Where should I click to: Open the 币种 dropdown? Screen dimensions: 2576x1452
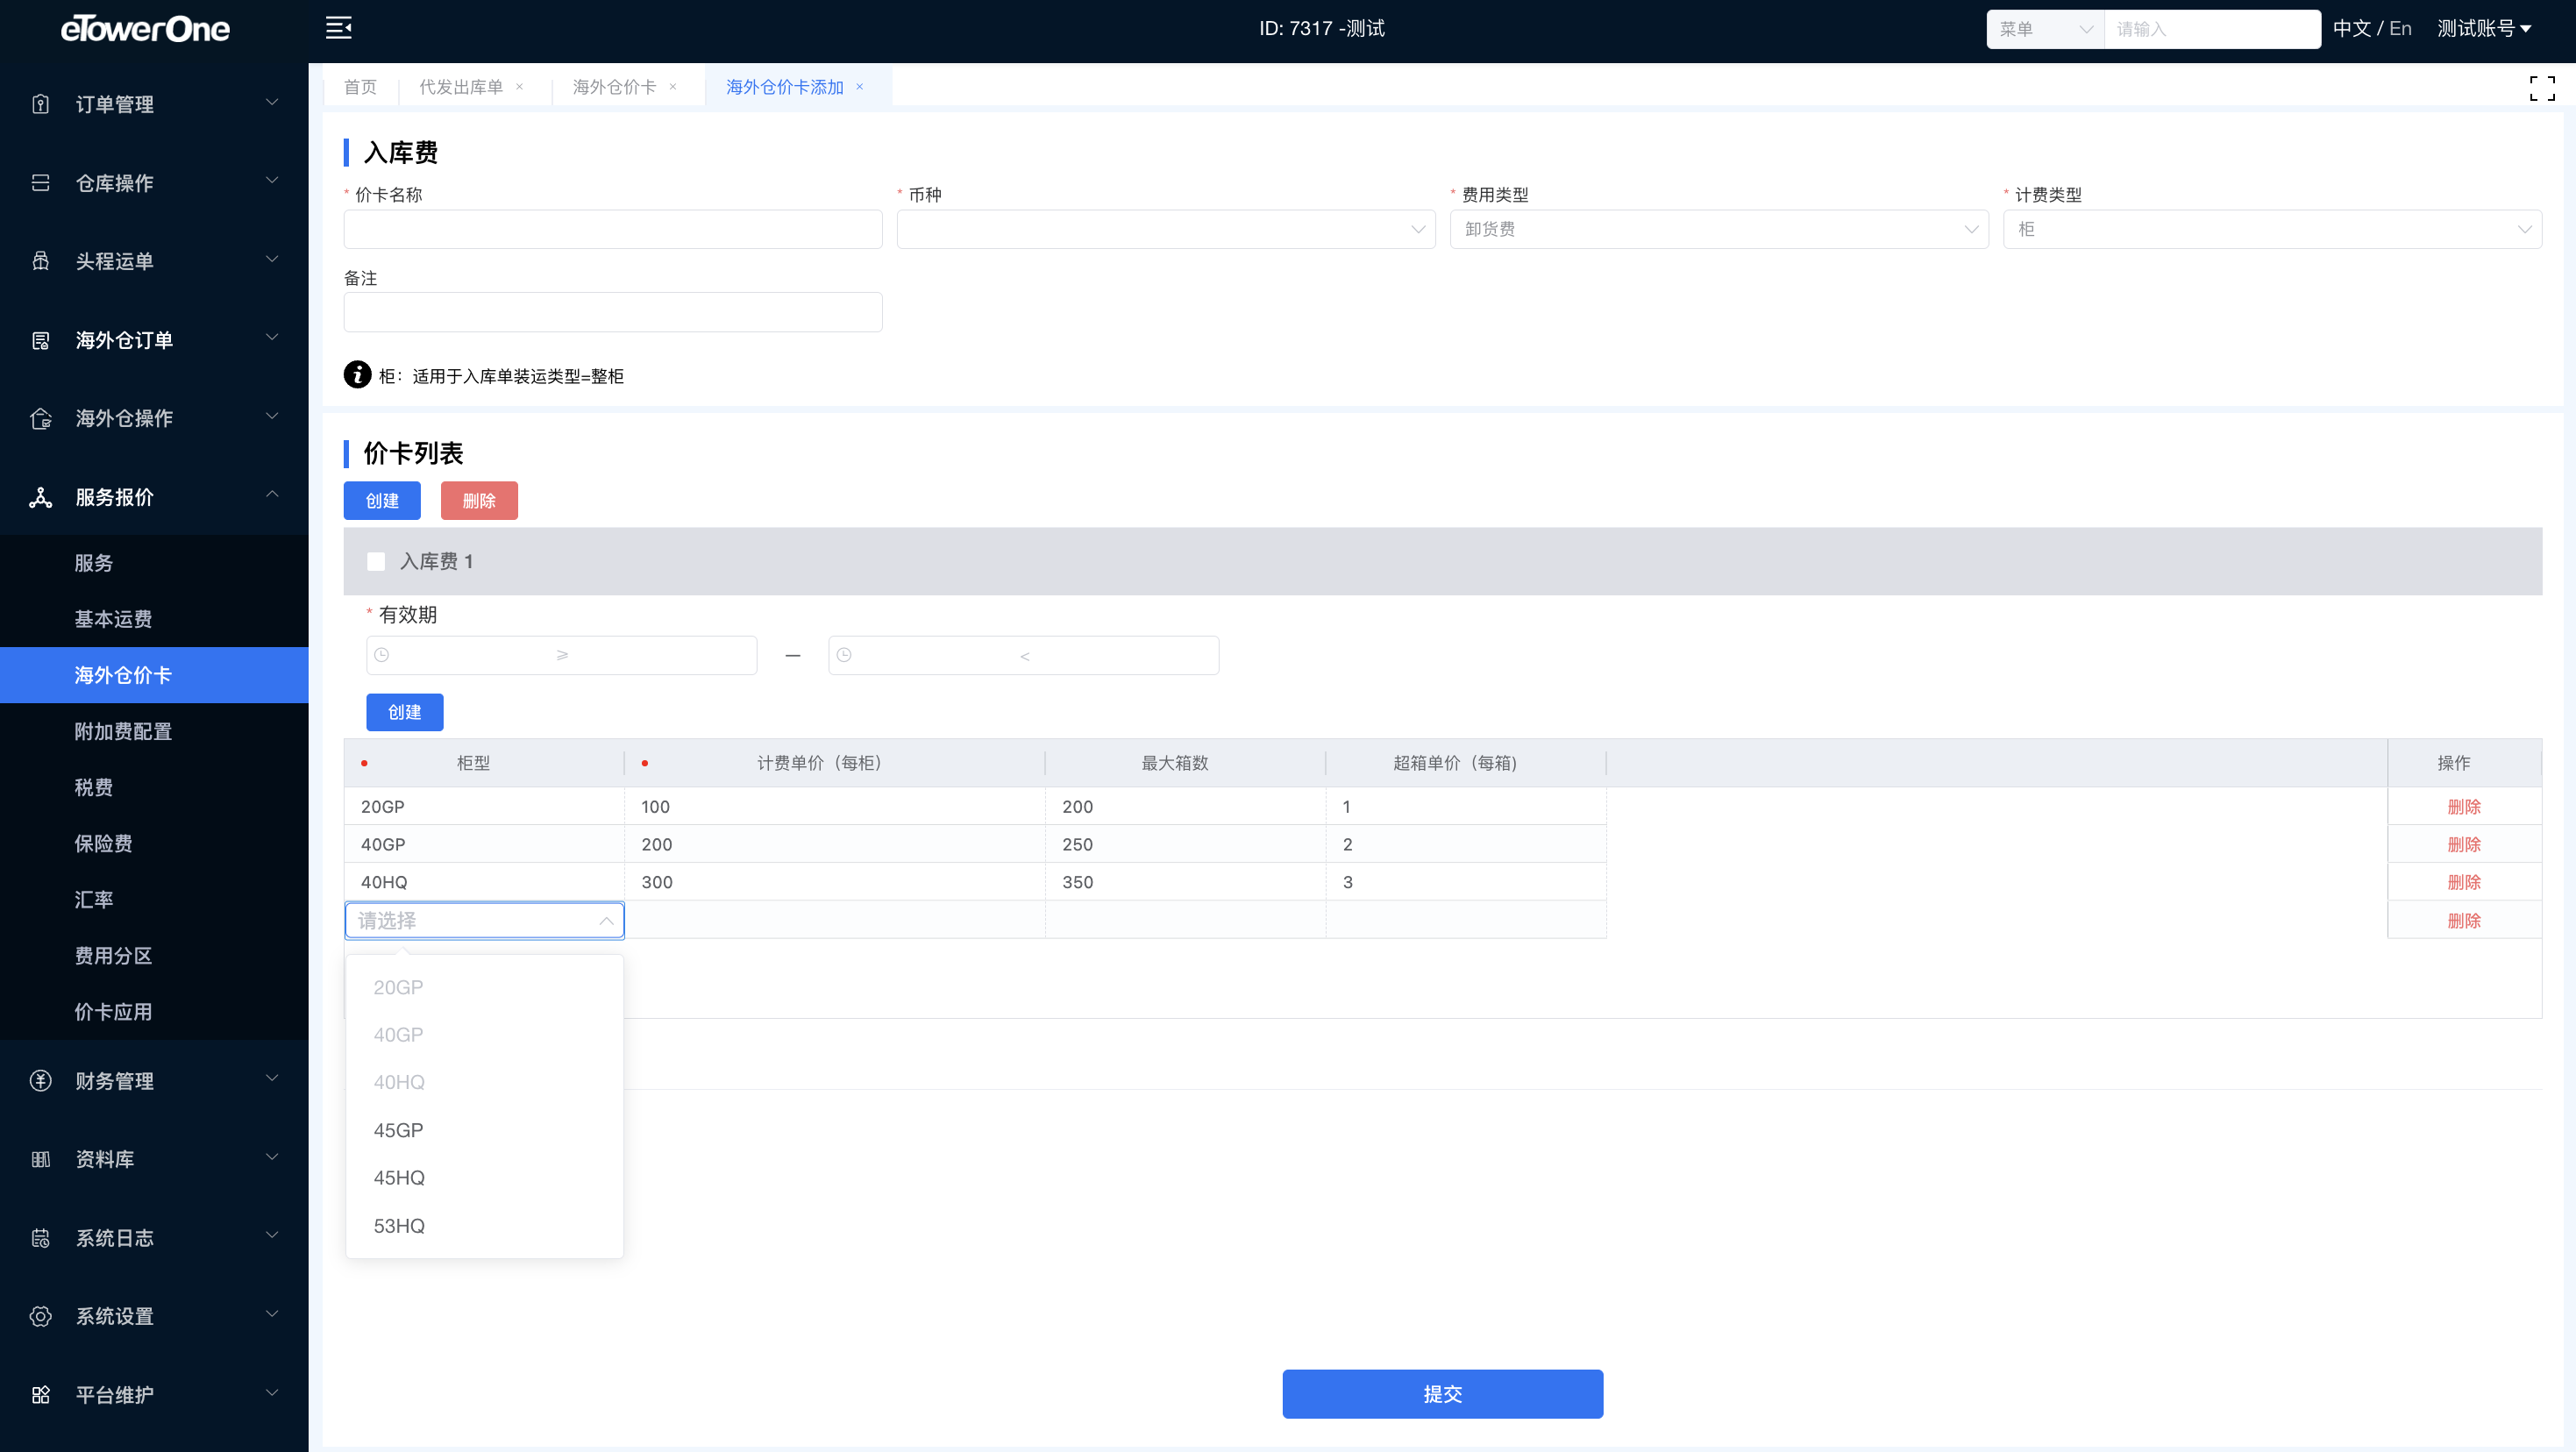tap(1165, 229)
